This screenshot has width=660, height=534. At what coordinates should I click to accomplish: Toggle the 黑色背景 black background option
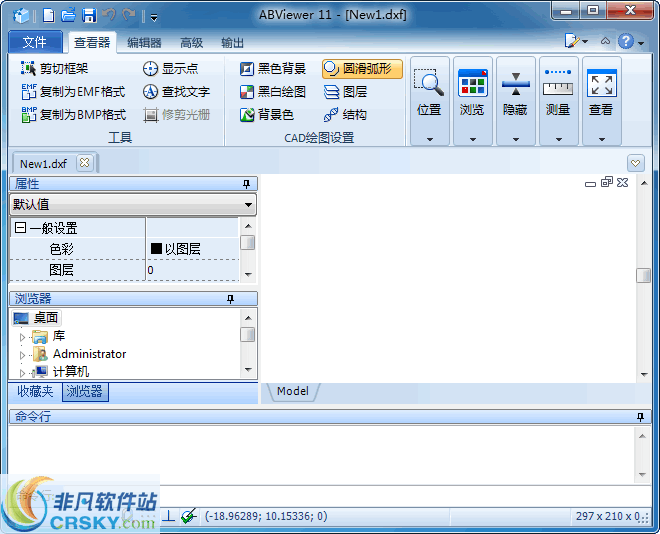[x=273, y=69]
